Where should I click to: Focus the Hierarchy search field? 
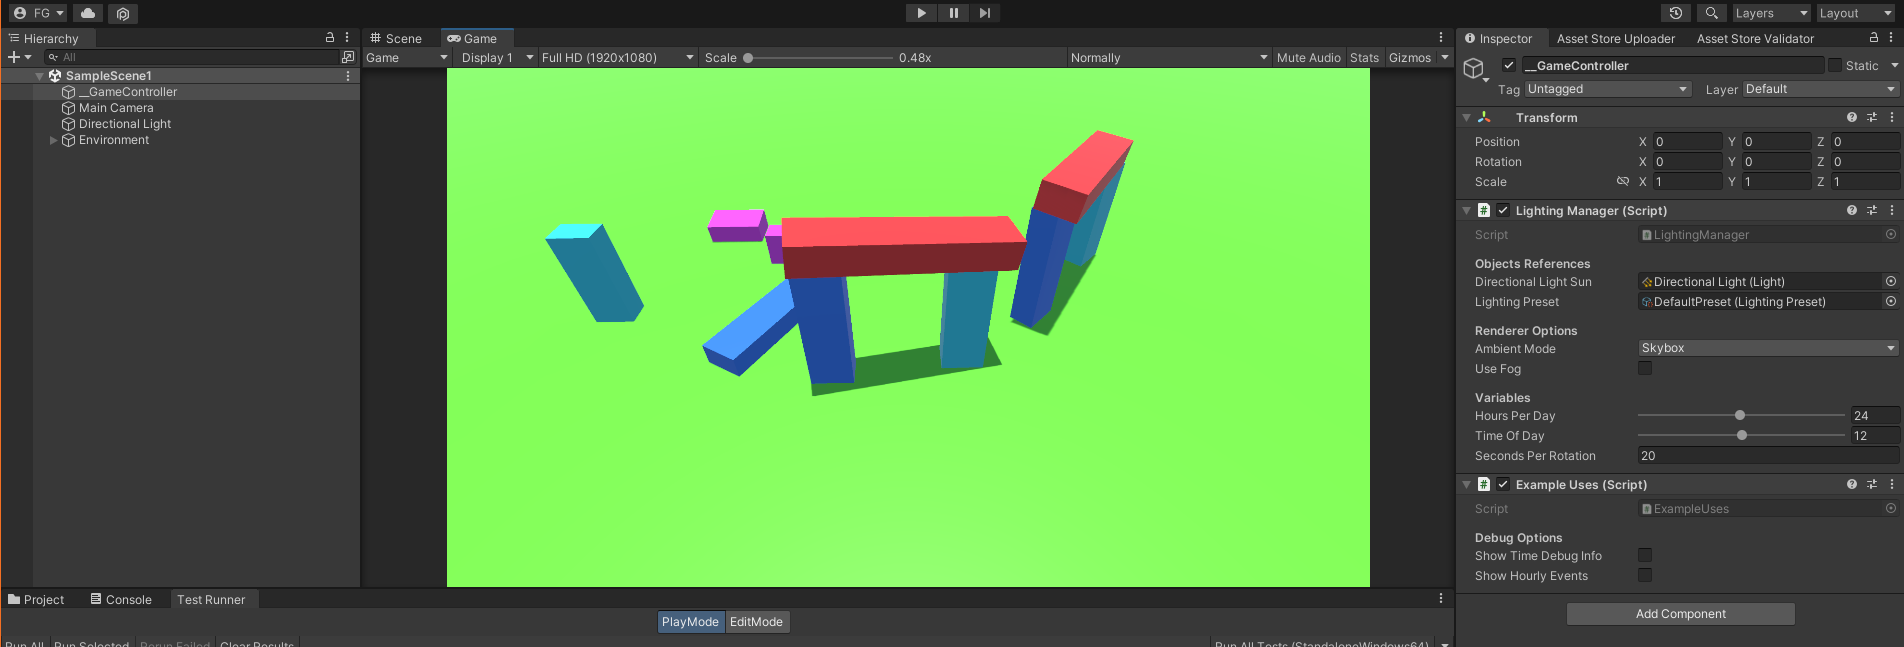(190, 57)
